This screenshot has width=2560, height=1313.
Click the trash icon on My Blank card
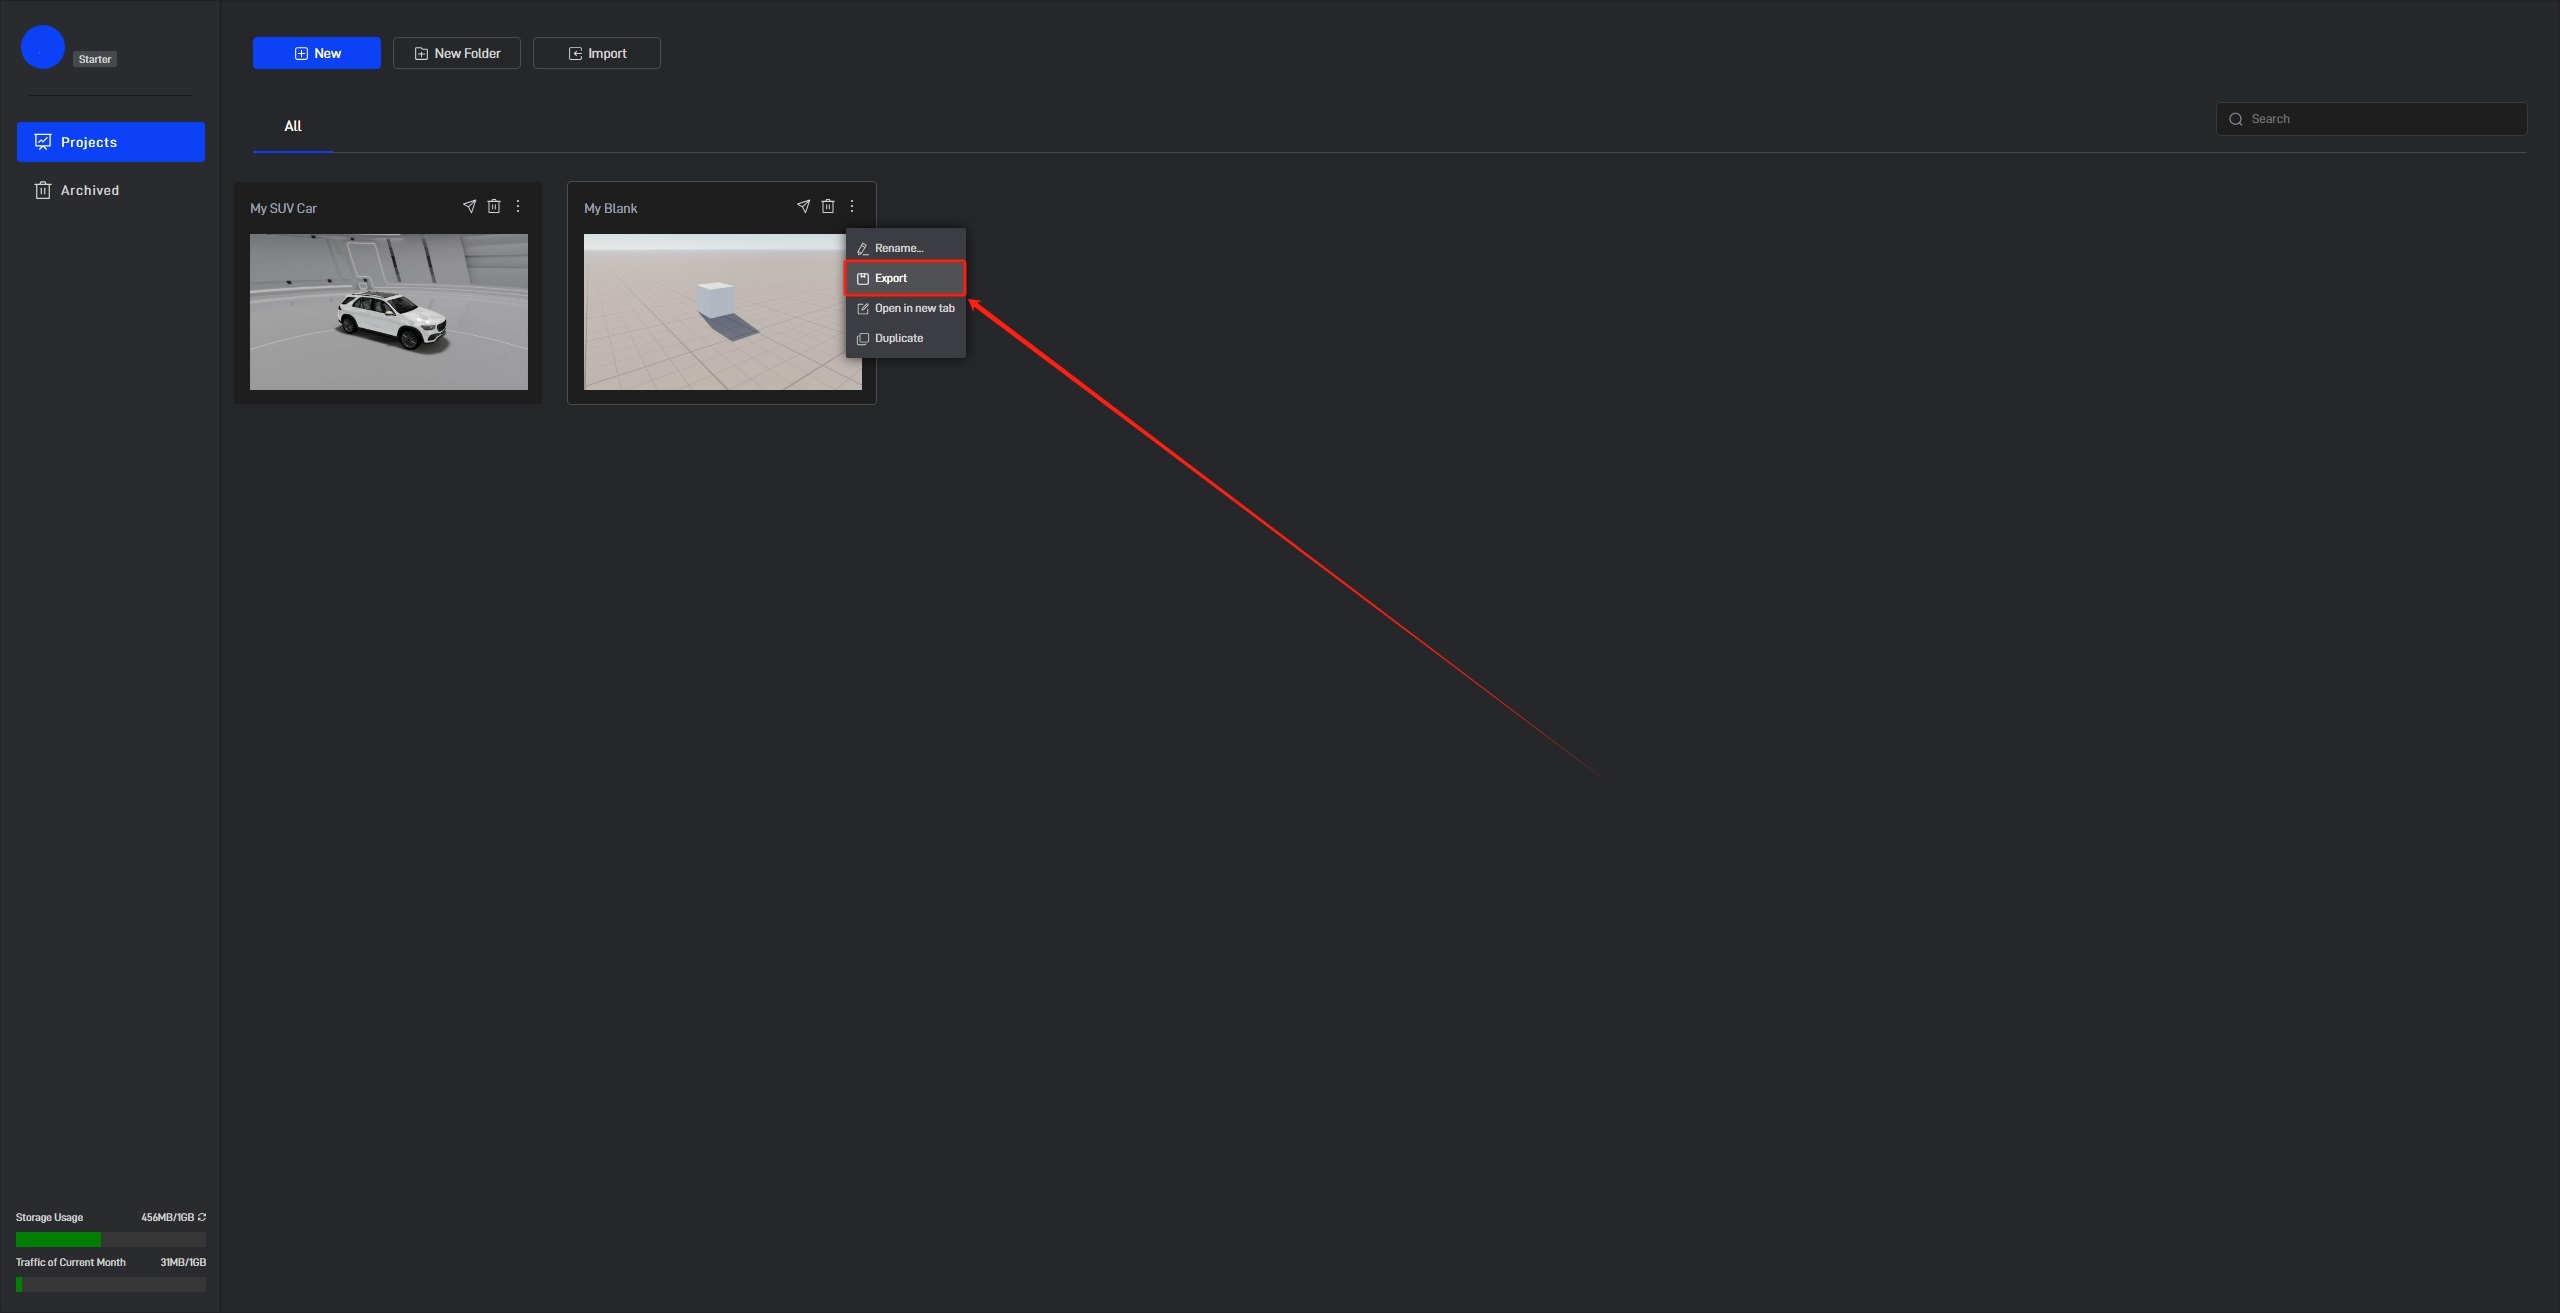828,206
